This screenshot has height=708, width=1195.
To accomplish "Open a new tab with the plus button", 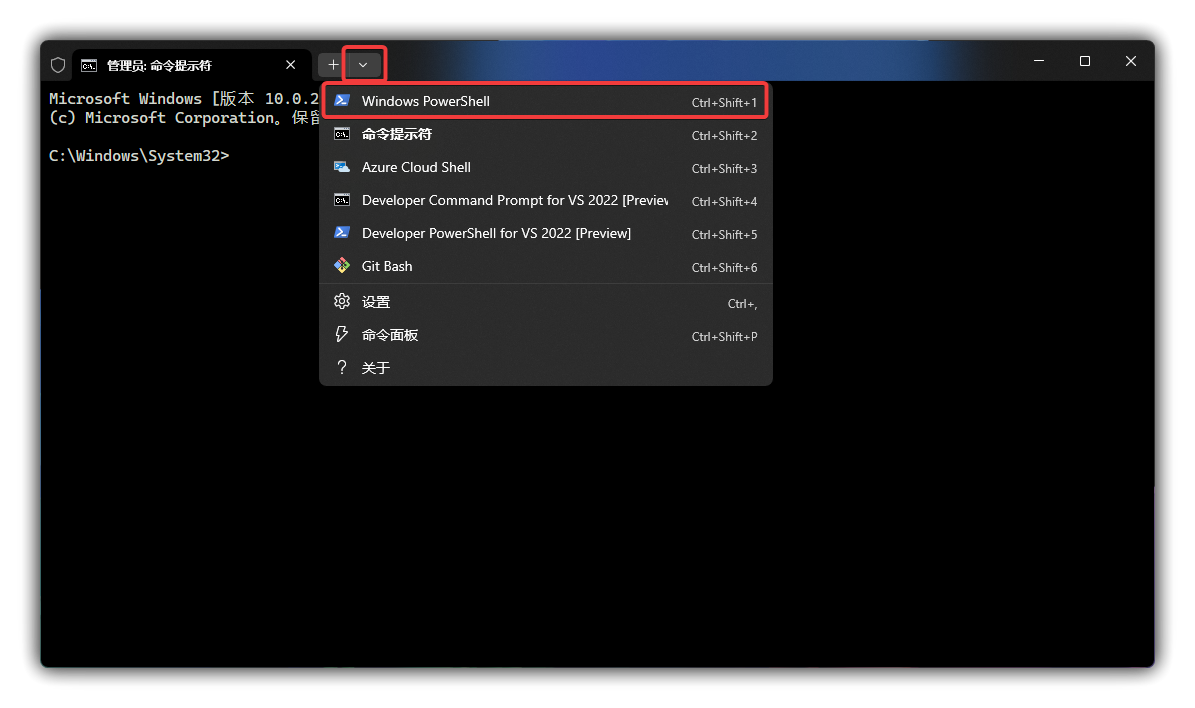I will [x=333, y=64].
